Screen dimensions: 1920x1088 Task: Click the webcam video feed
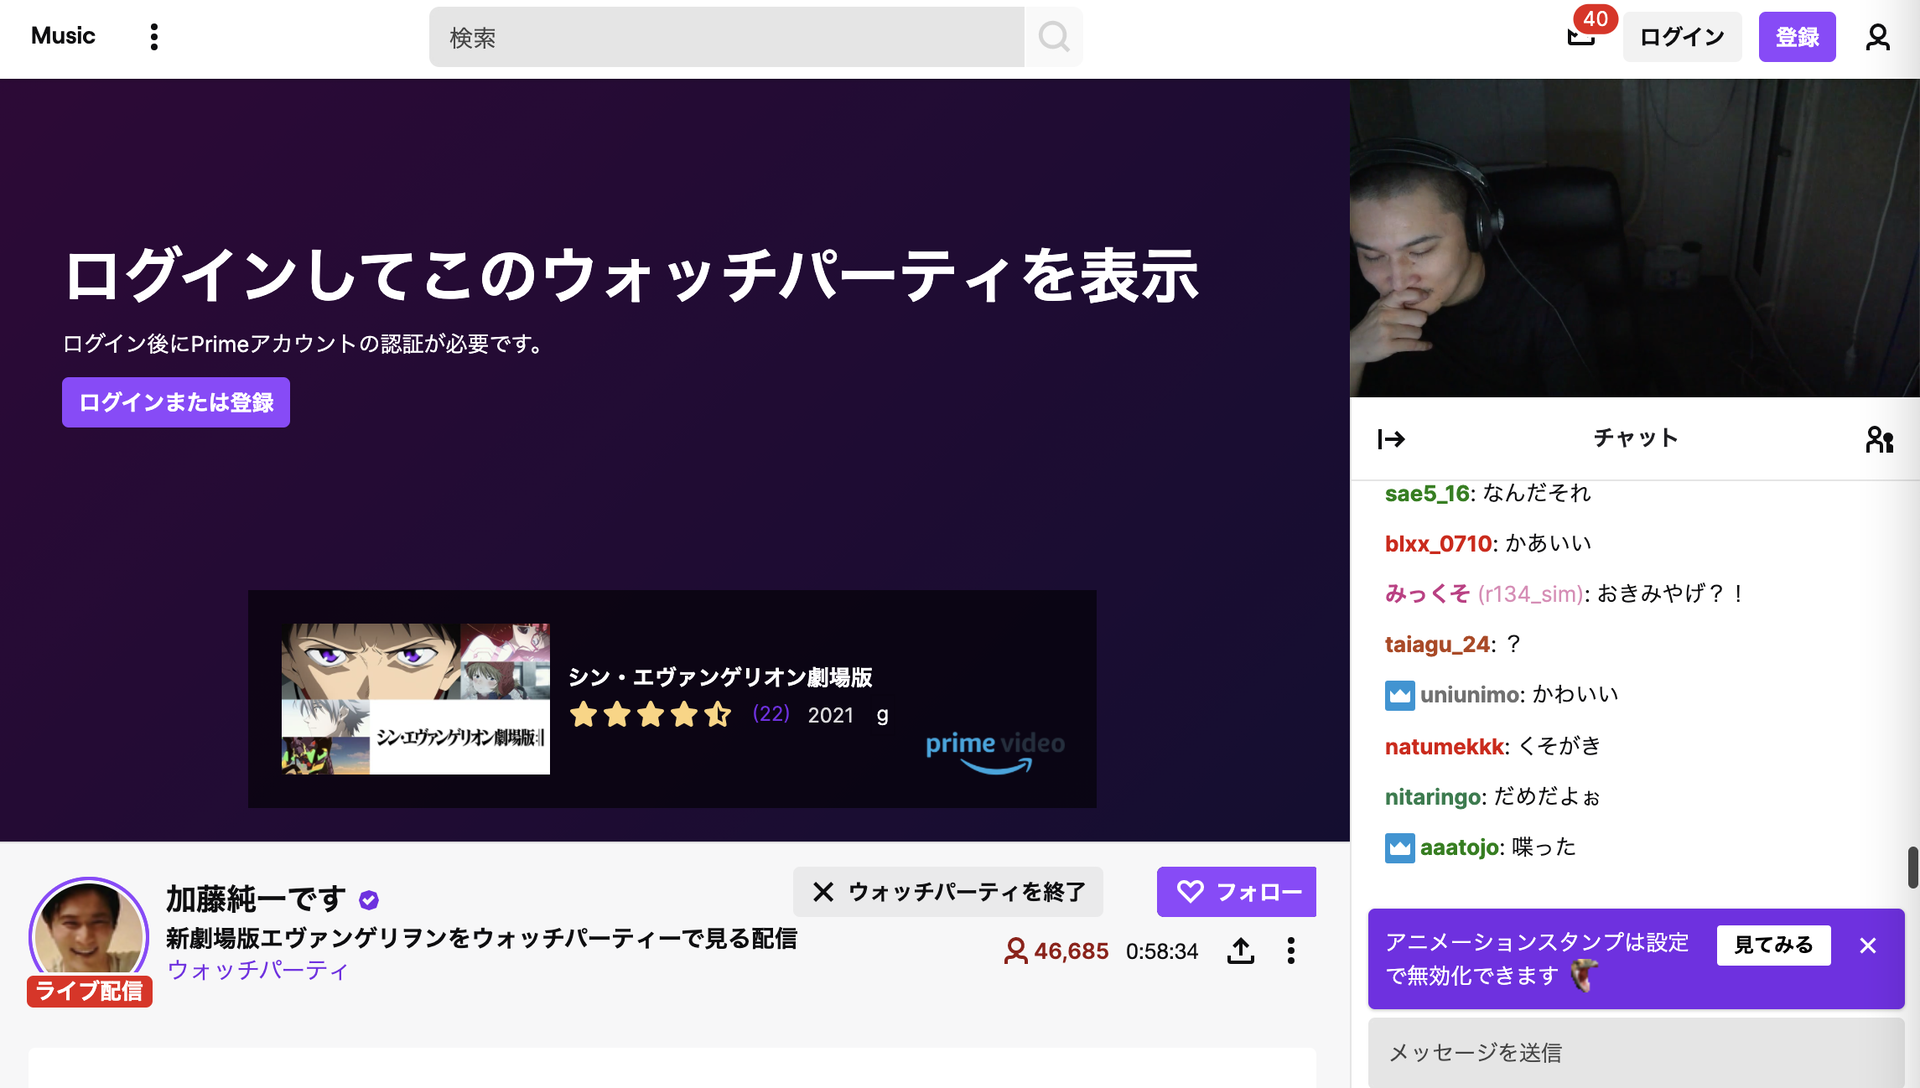(1634, 238)
